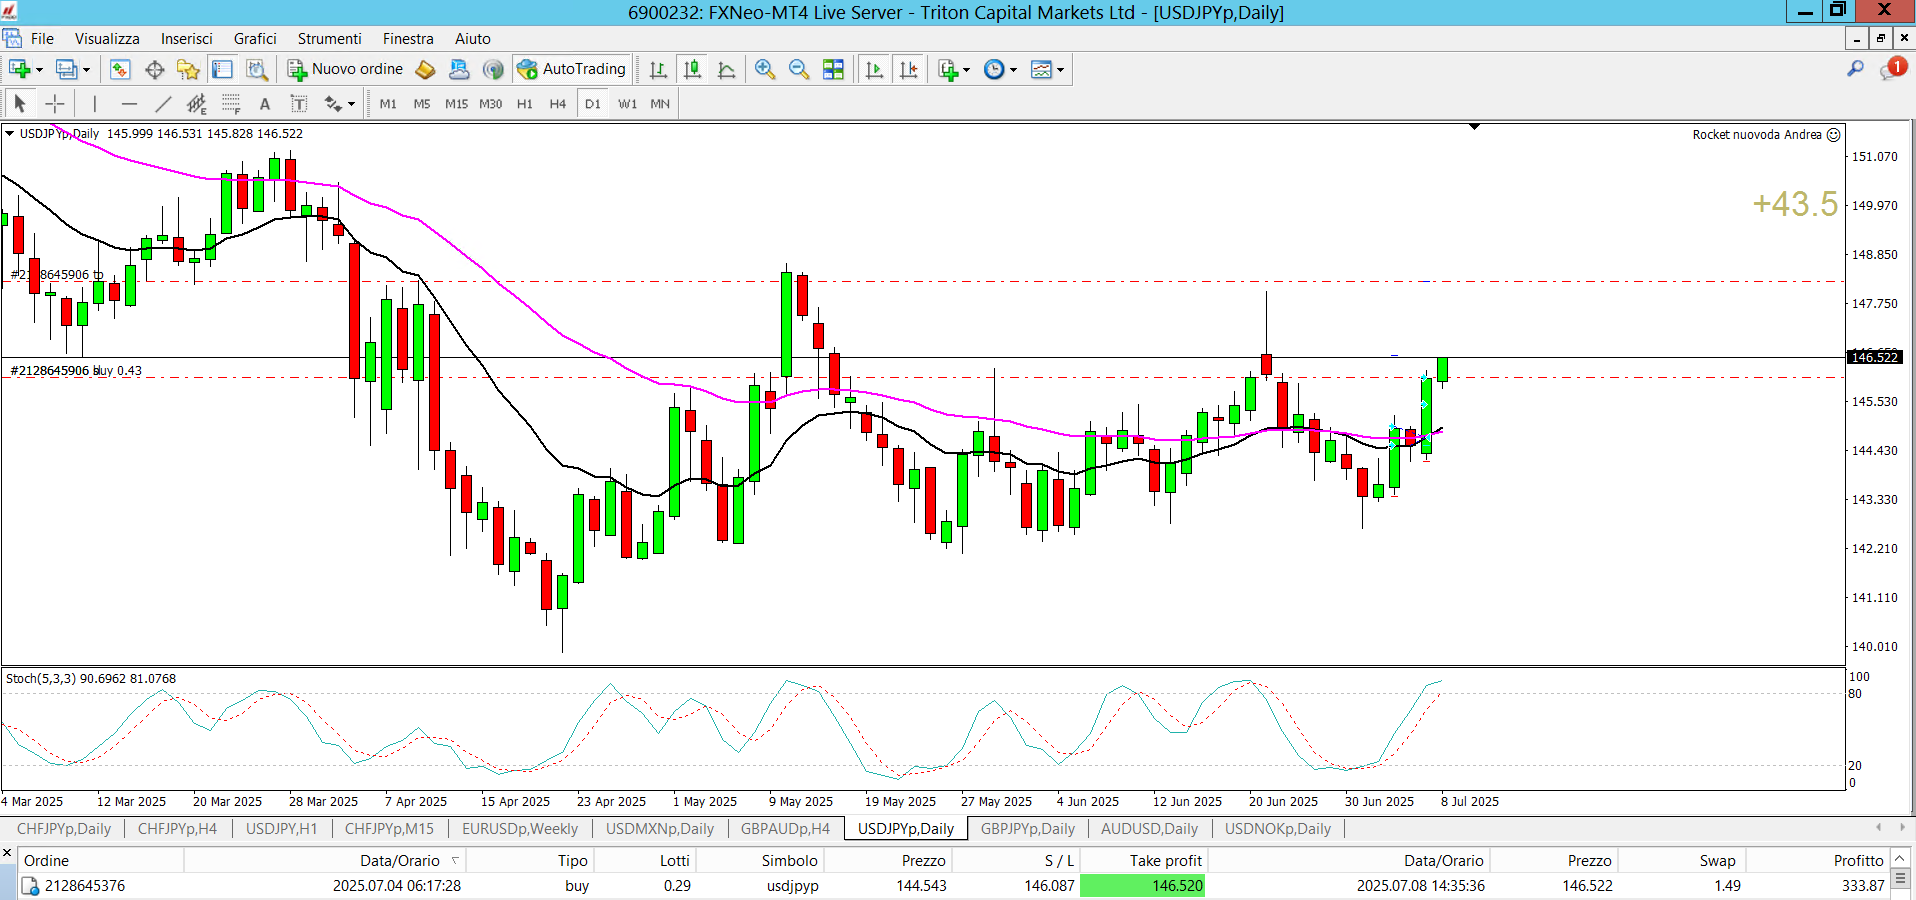Switch chart to candlesticks mode
The image size is (1916, 900).
pos(692,69)
